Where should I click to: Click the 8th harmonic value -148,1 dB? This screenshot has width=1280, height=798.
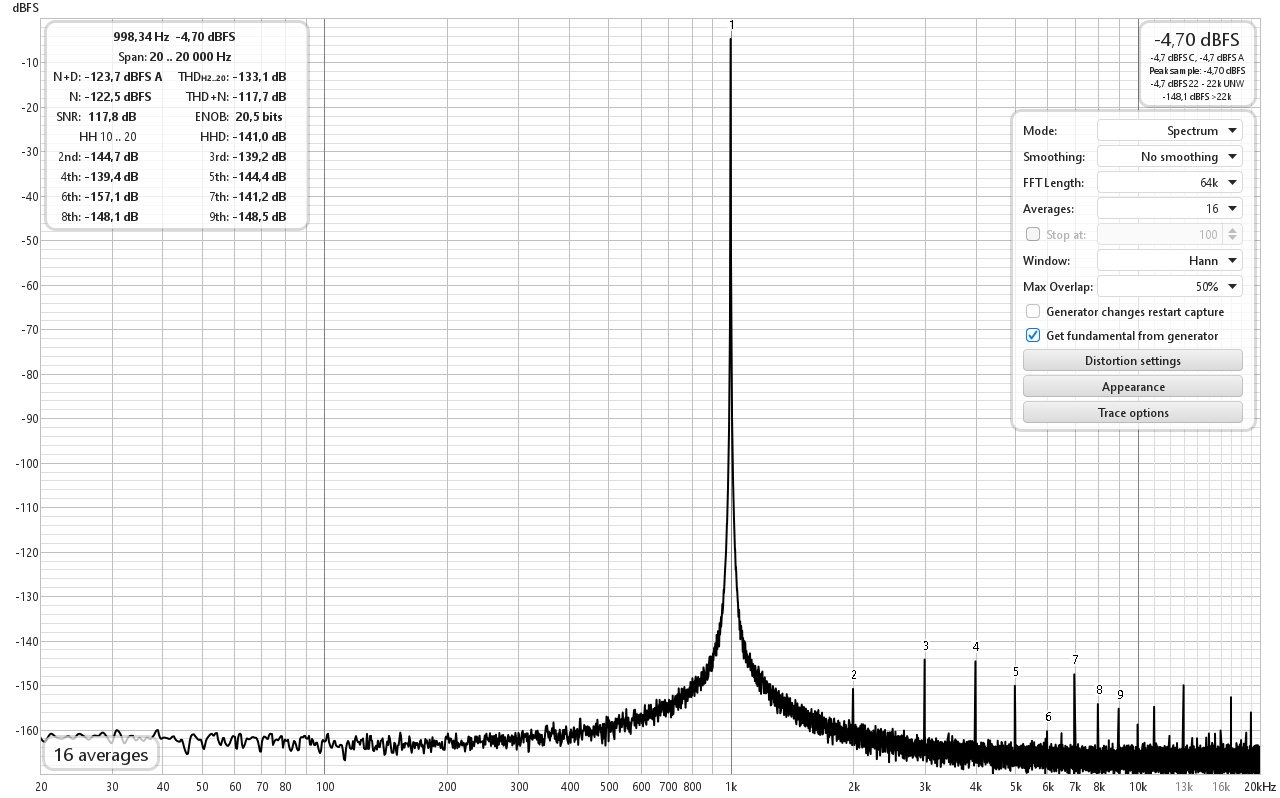[112, 217]
